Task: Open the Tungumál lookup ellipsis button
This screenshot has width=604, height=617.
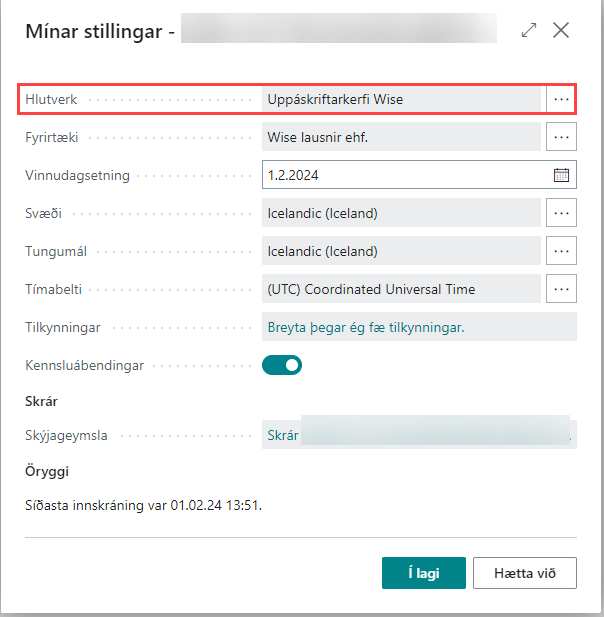Action: coord(562,251)
